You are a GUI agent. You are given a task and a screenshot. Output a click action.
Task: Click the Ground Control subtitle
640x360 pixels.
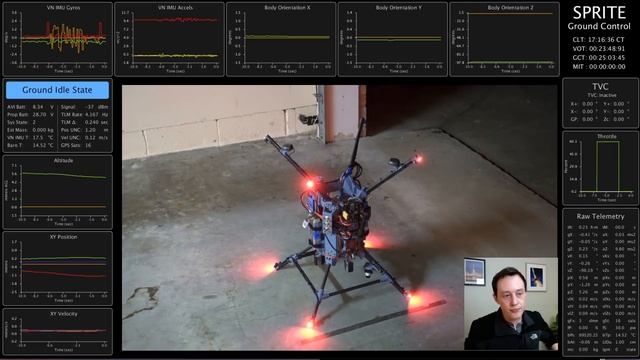pos(599,27)
